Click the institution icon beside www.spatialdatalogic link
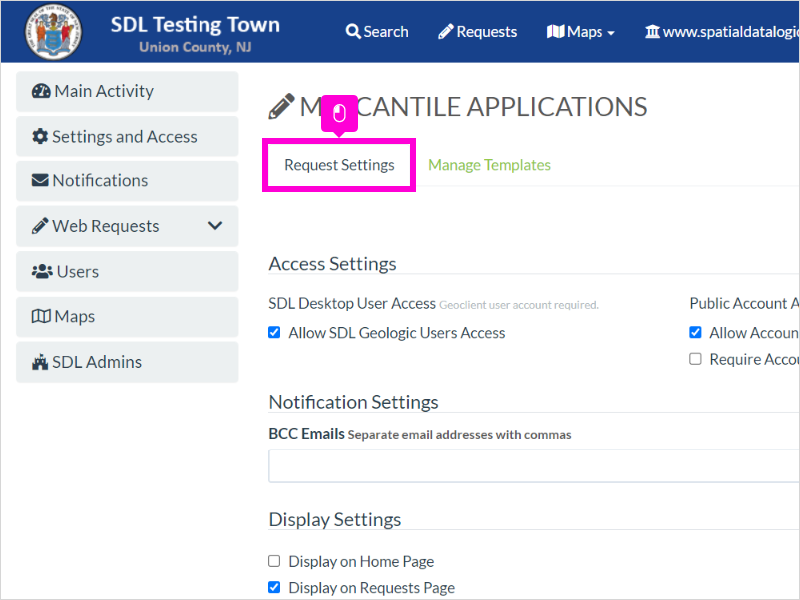 tap(652, 32)
